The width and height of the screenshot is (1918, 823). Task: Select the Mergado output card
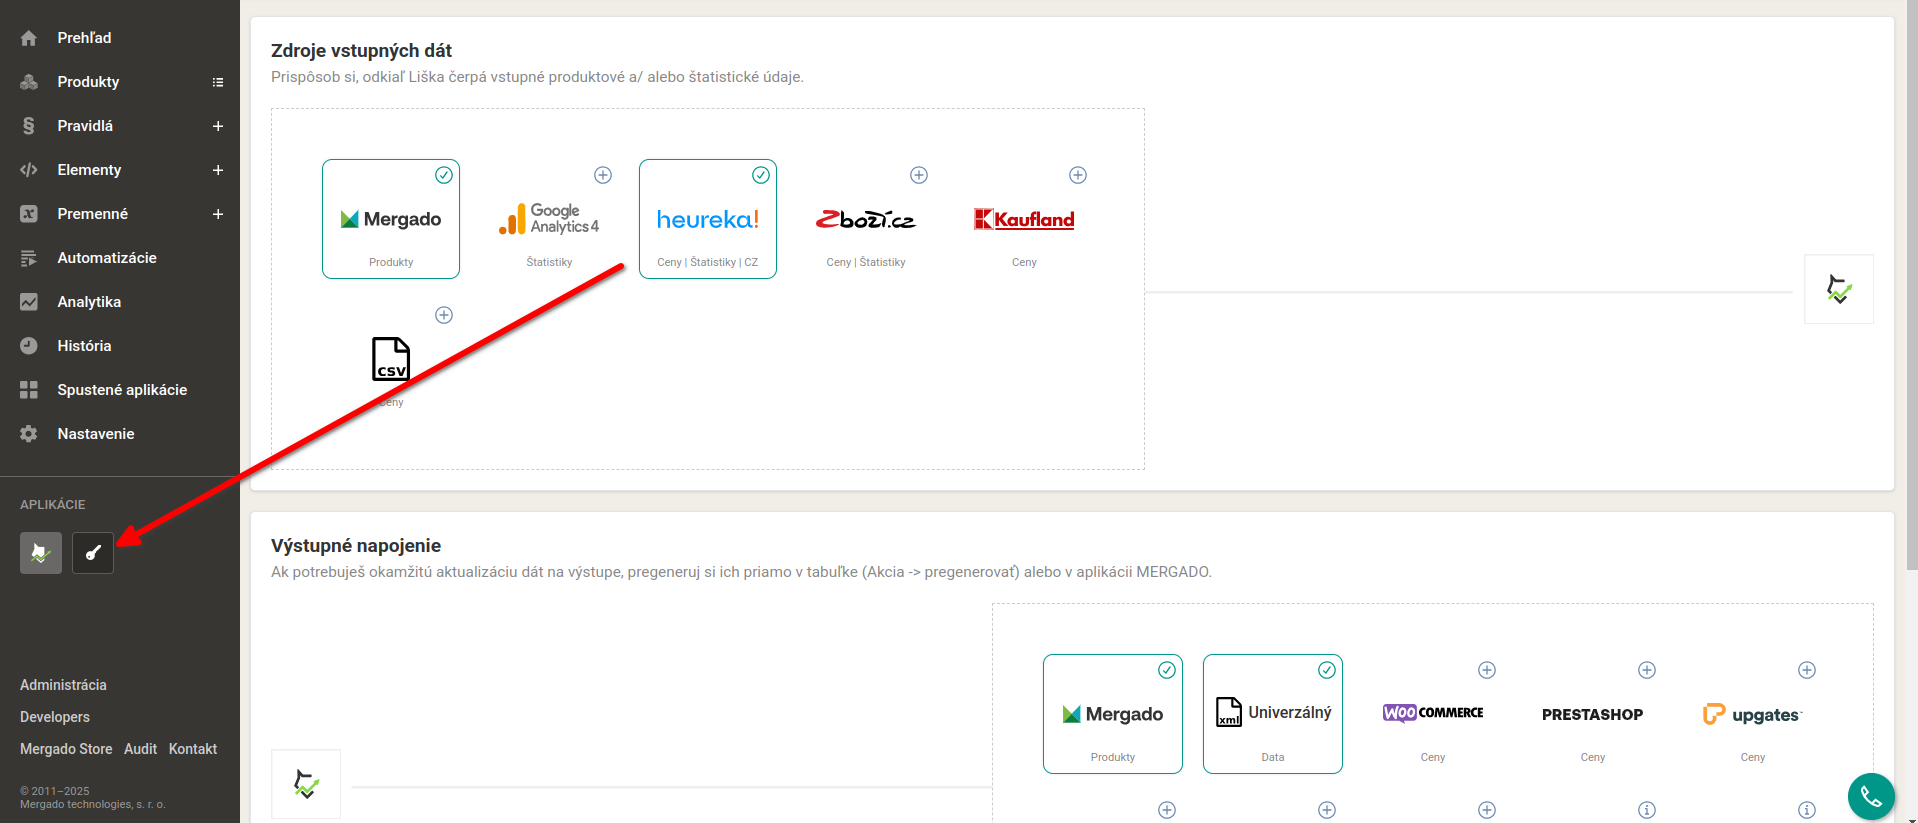click(1113, 714)
